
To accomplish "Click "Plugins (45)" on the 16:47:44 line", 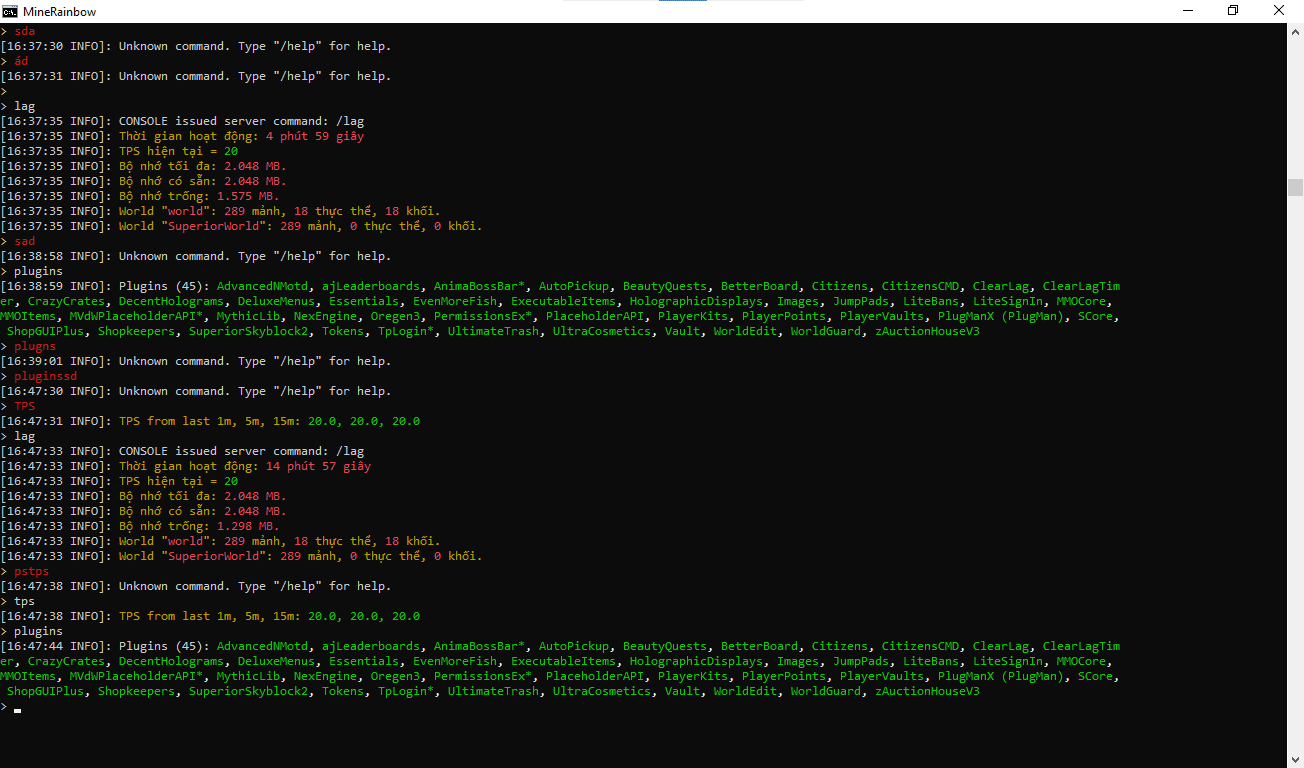I will pos(161,646).
